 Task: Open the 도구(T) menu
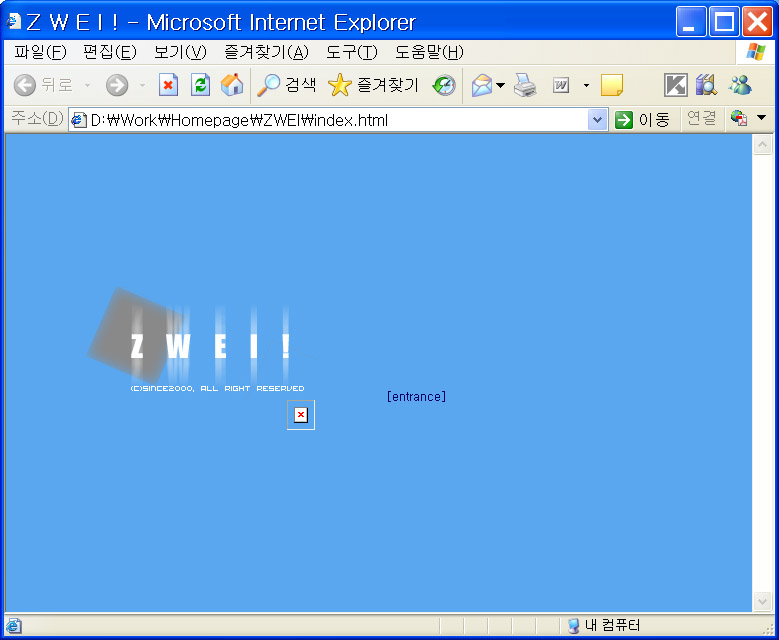point(352,52)
